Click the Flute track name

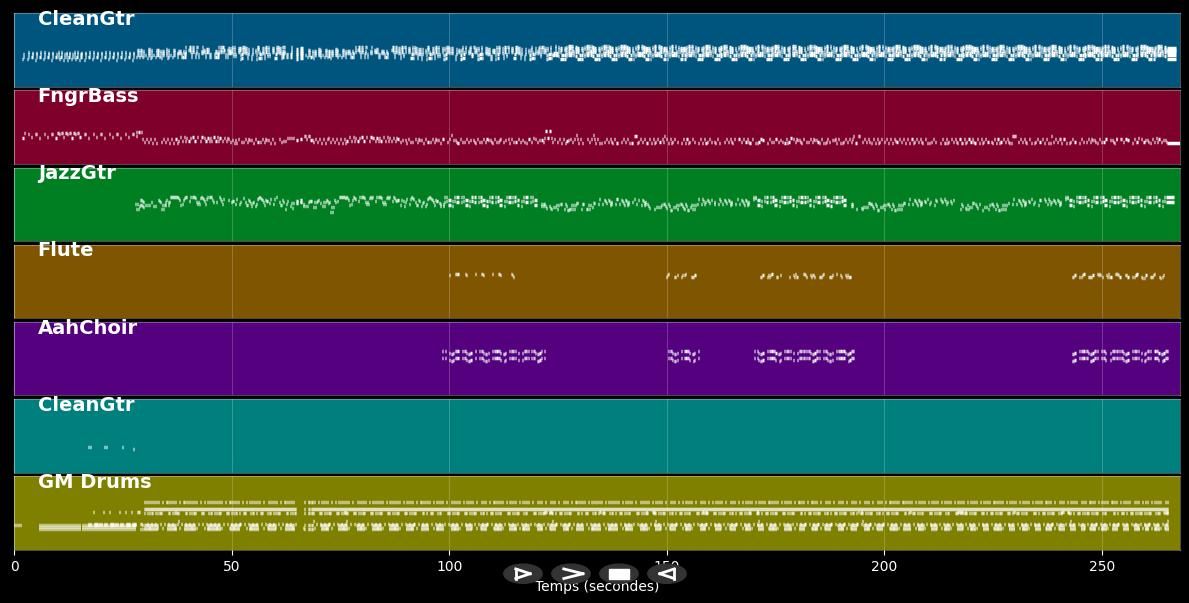tap(66, 250)
